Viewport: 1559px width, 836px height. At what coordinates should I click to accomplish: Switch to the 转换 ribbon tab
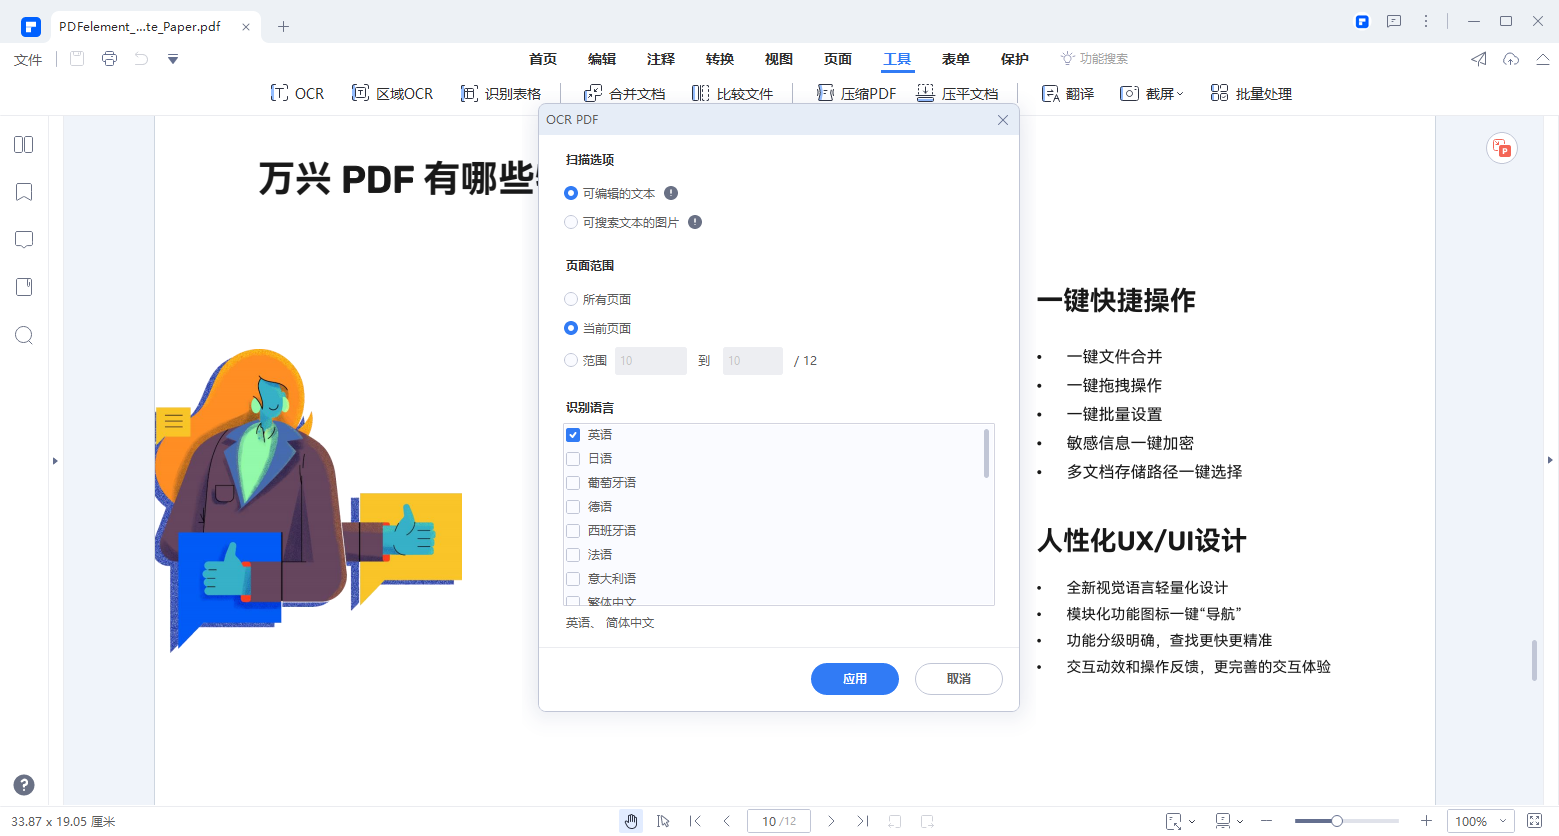click(719, 59)
